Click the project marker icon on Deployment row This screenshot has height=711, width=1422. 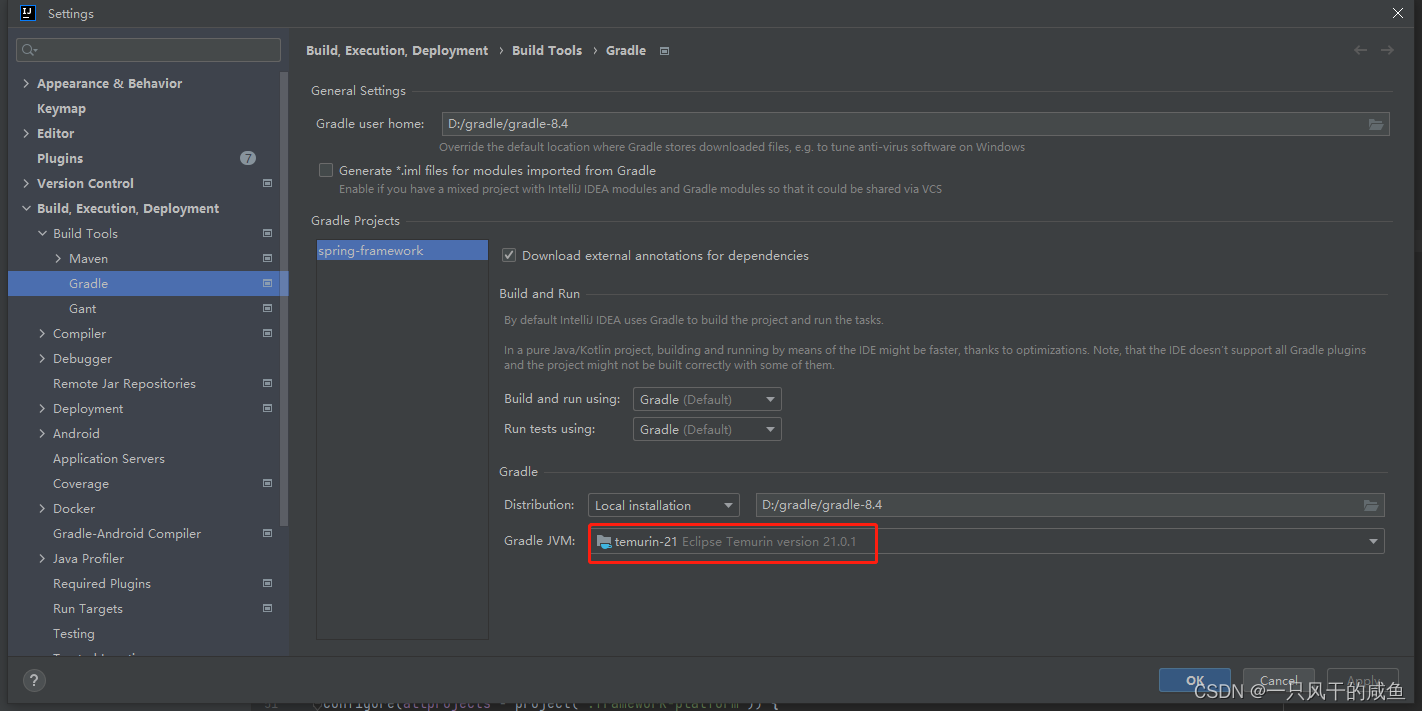[267, 408]
